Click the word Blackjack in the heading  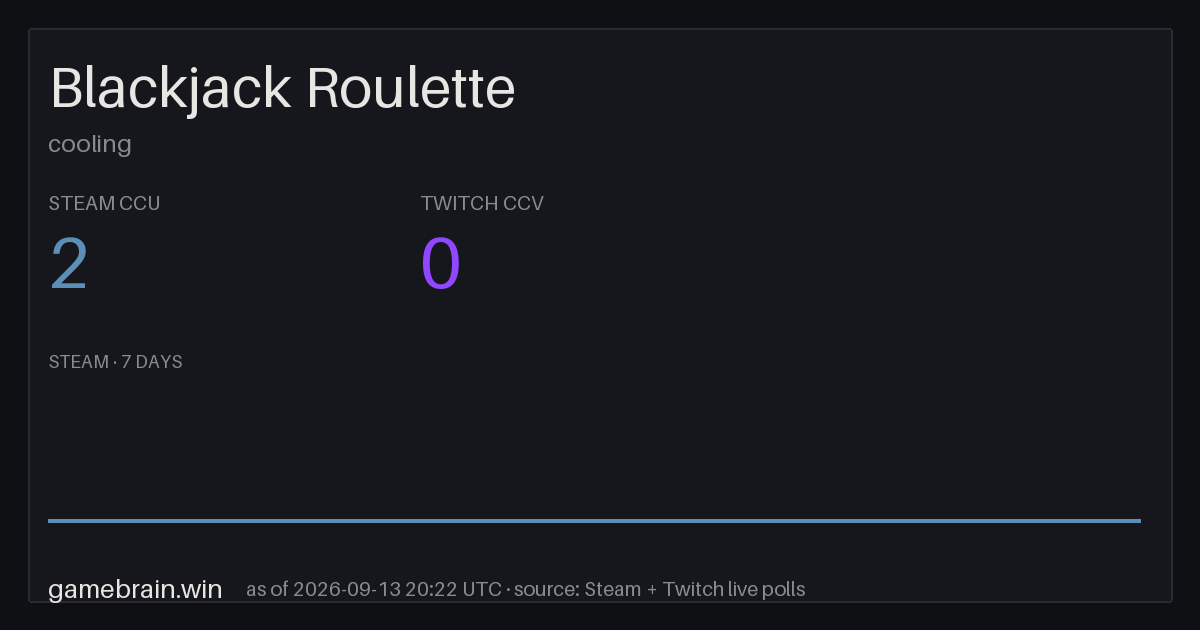pyautogui.click(x=171, y=89)
